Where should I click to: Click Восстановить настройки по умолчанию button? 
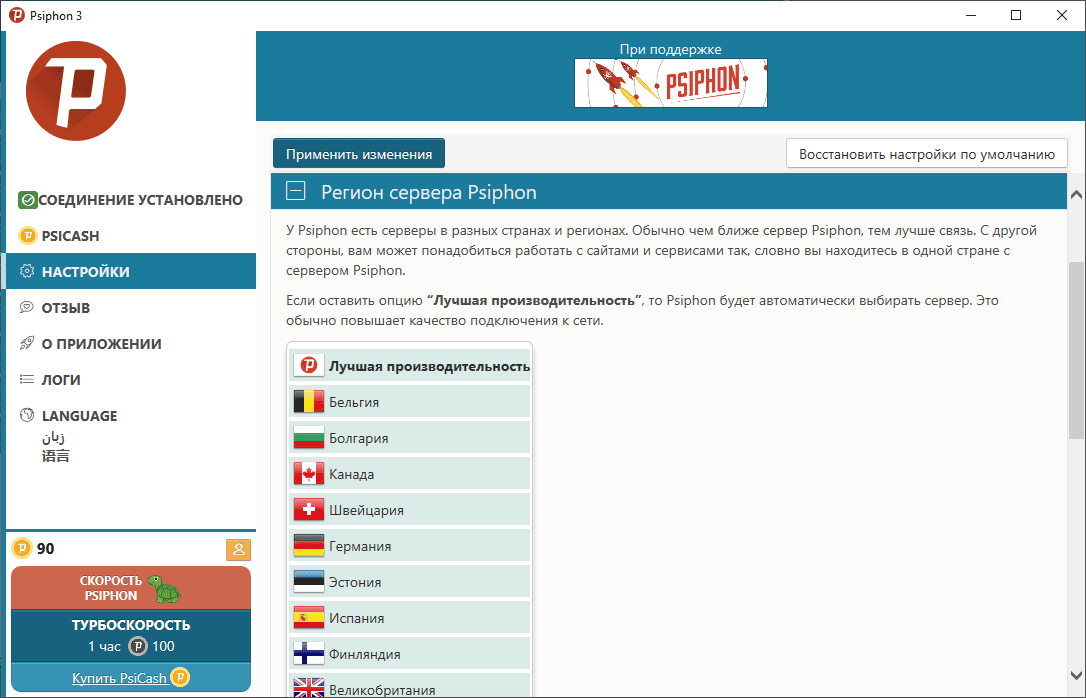pos(927,154)
